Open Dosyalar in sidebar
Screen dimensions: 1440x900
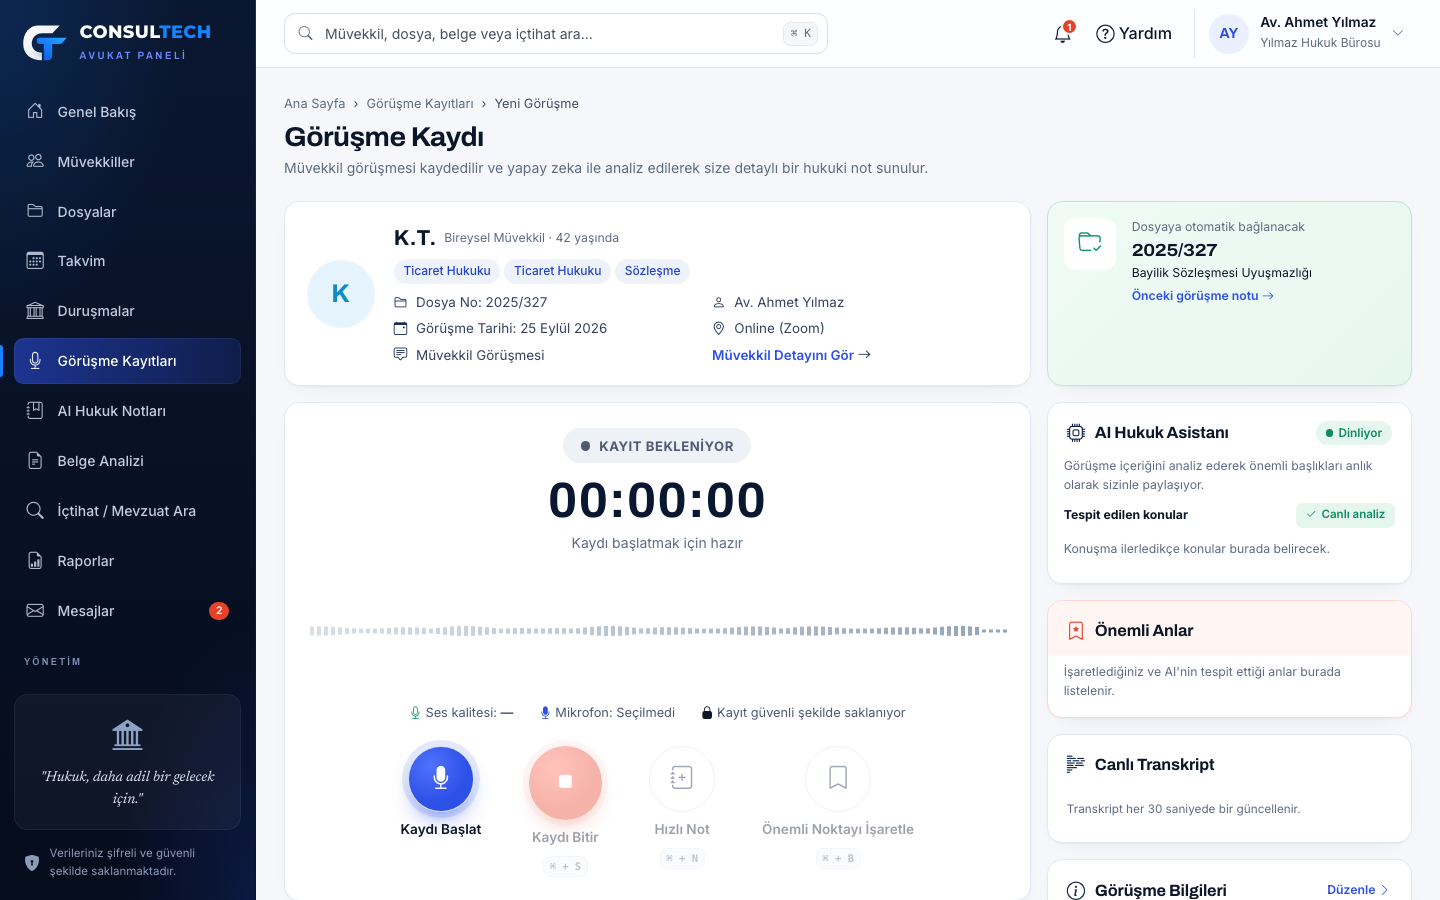127,211
